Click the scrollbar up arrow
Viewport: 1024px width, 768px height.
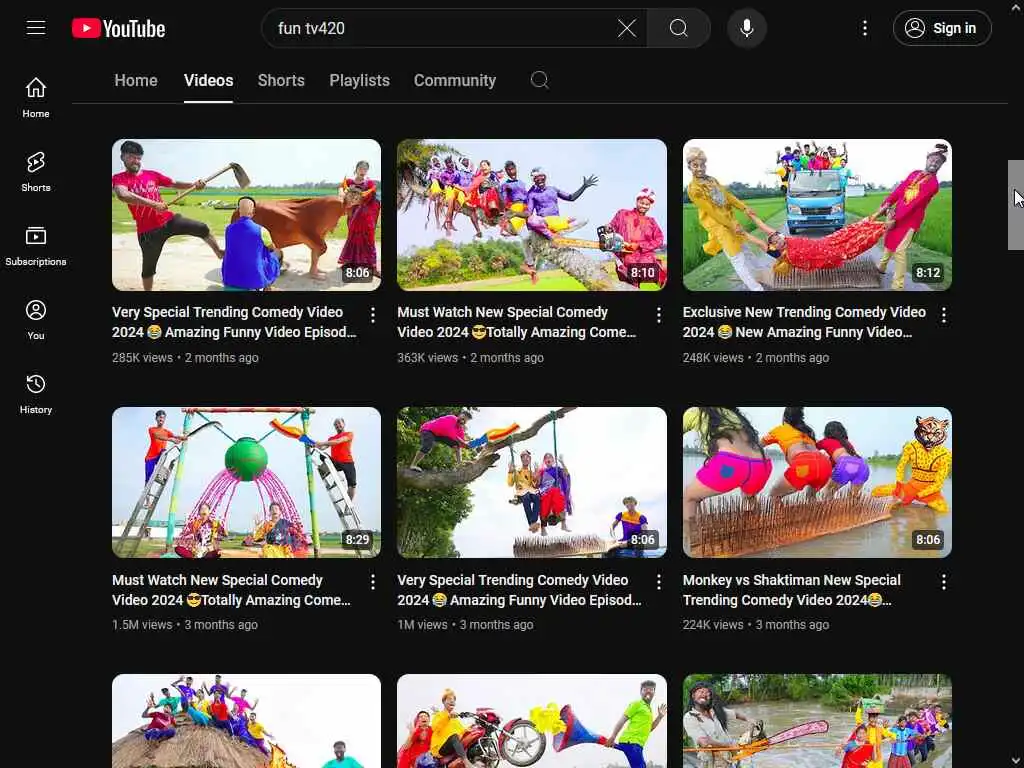coord(1016,7)
